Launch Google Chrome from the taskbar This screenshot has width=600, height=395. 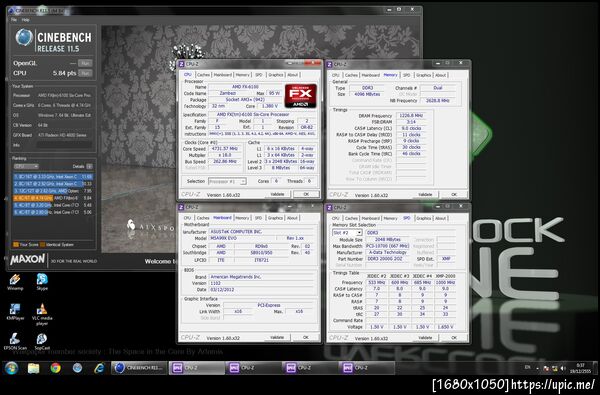(x=55, y=368)
